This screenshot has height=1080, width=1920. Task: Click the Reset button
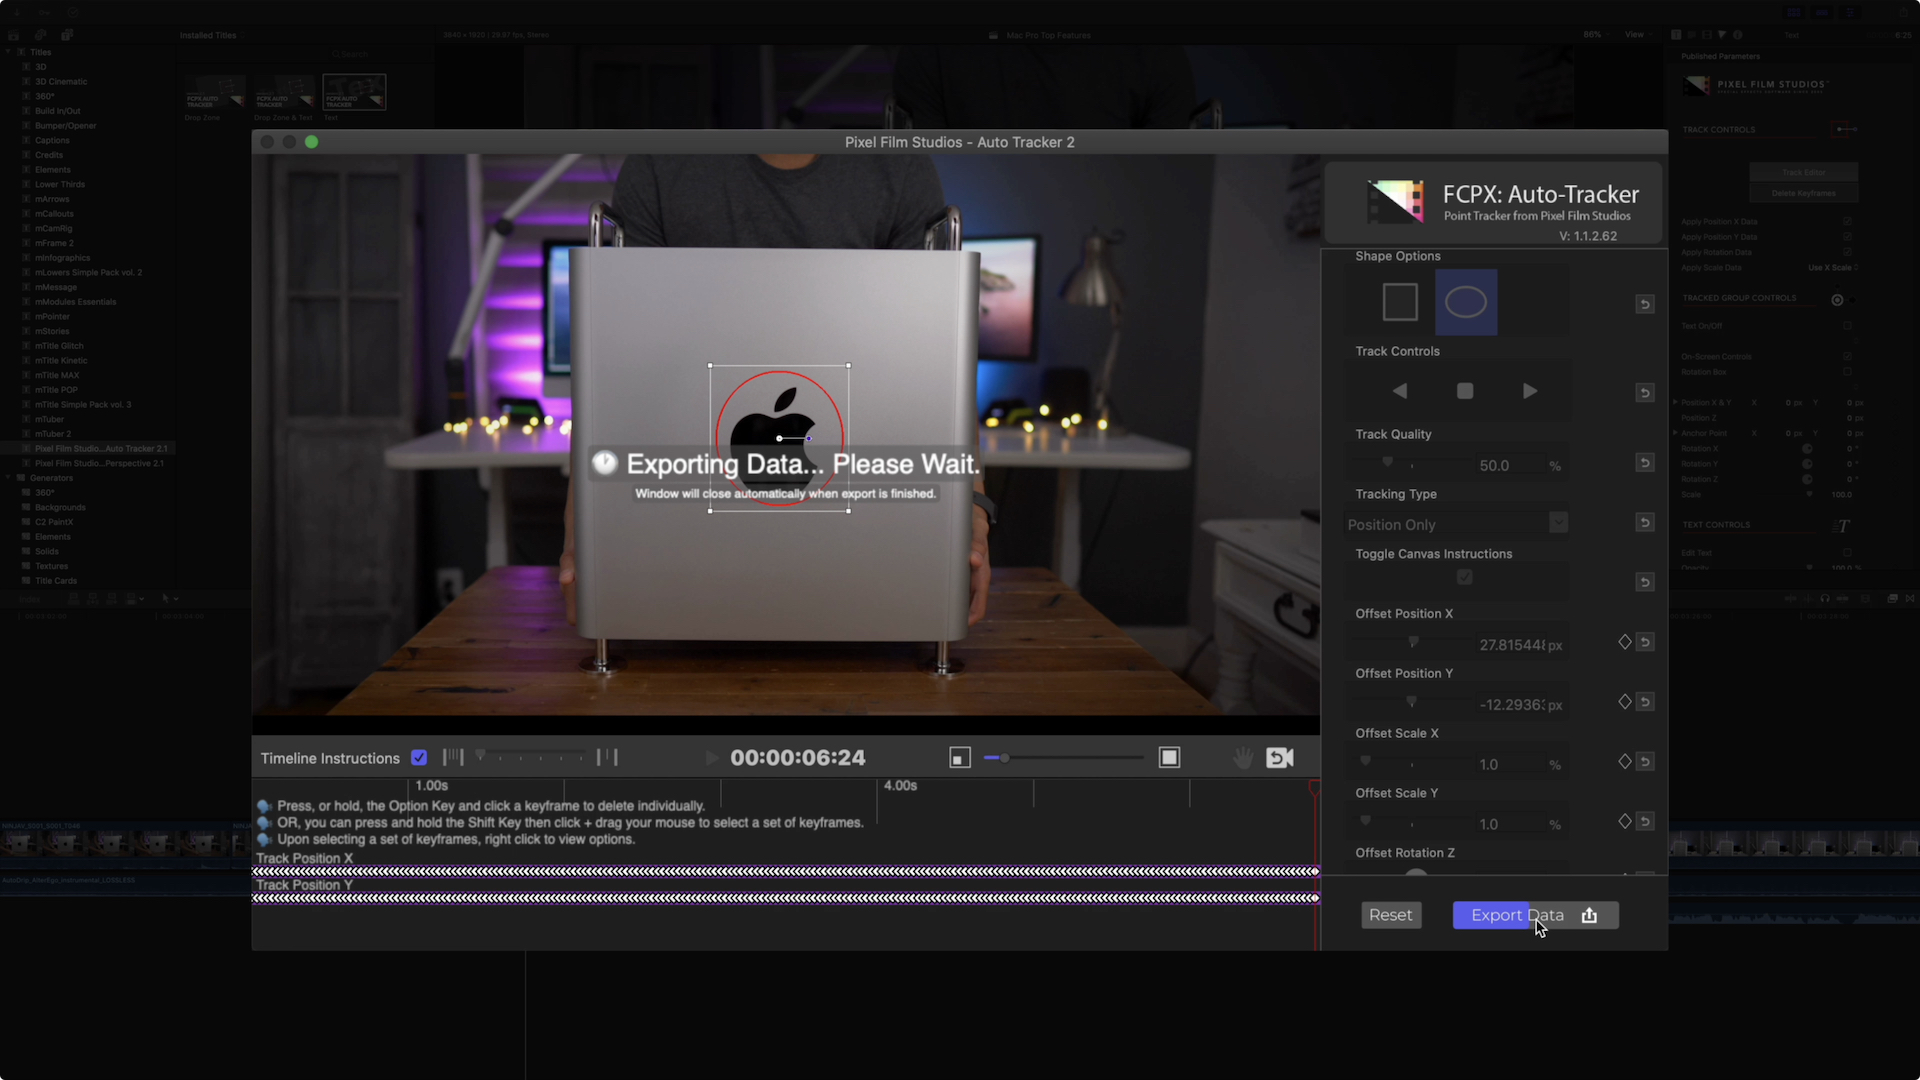tap(1390, 915)
